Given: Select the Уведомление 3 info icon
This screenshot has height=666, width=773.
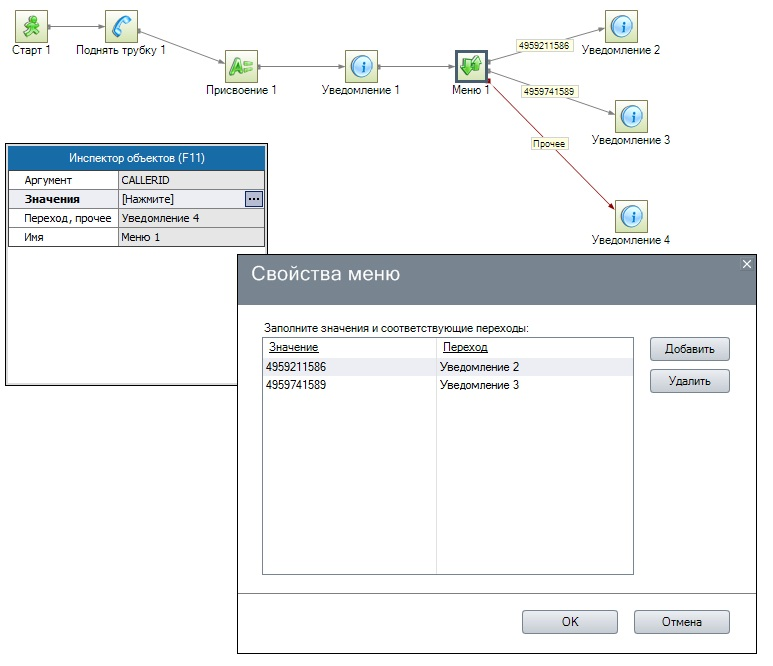Looking at the screenshot, I should (x=631, y=117).
